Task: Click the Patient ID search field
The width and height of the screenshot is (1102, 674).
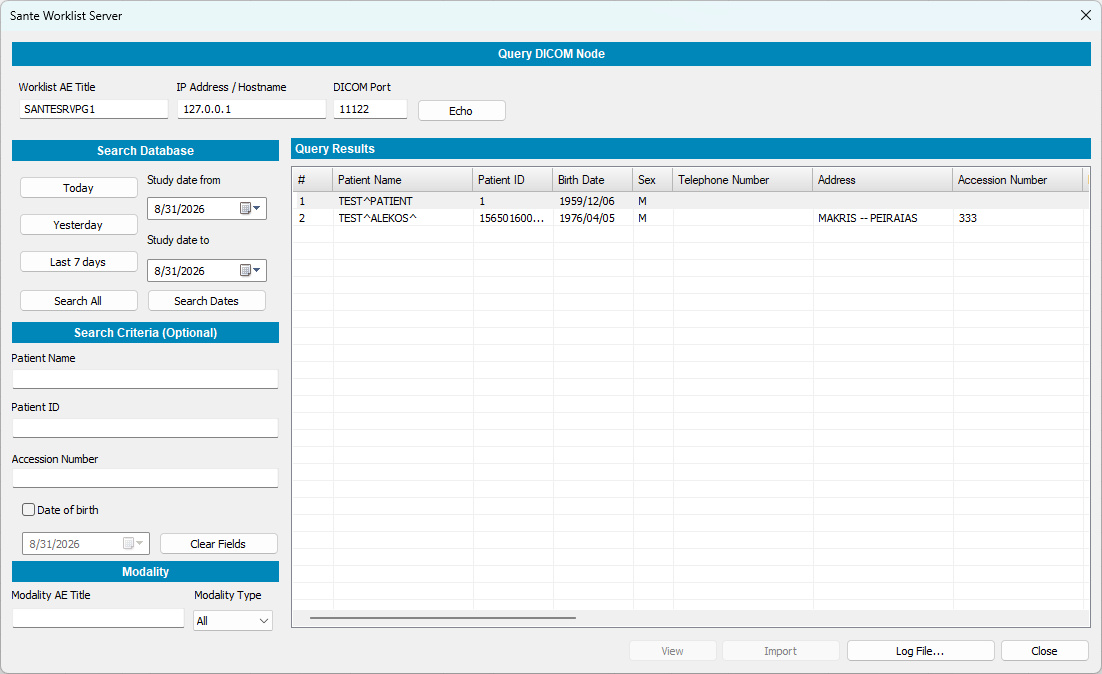Action: tap(145, 428)
